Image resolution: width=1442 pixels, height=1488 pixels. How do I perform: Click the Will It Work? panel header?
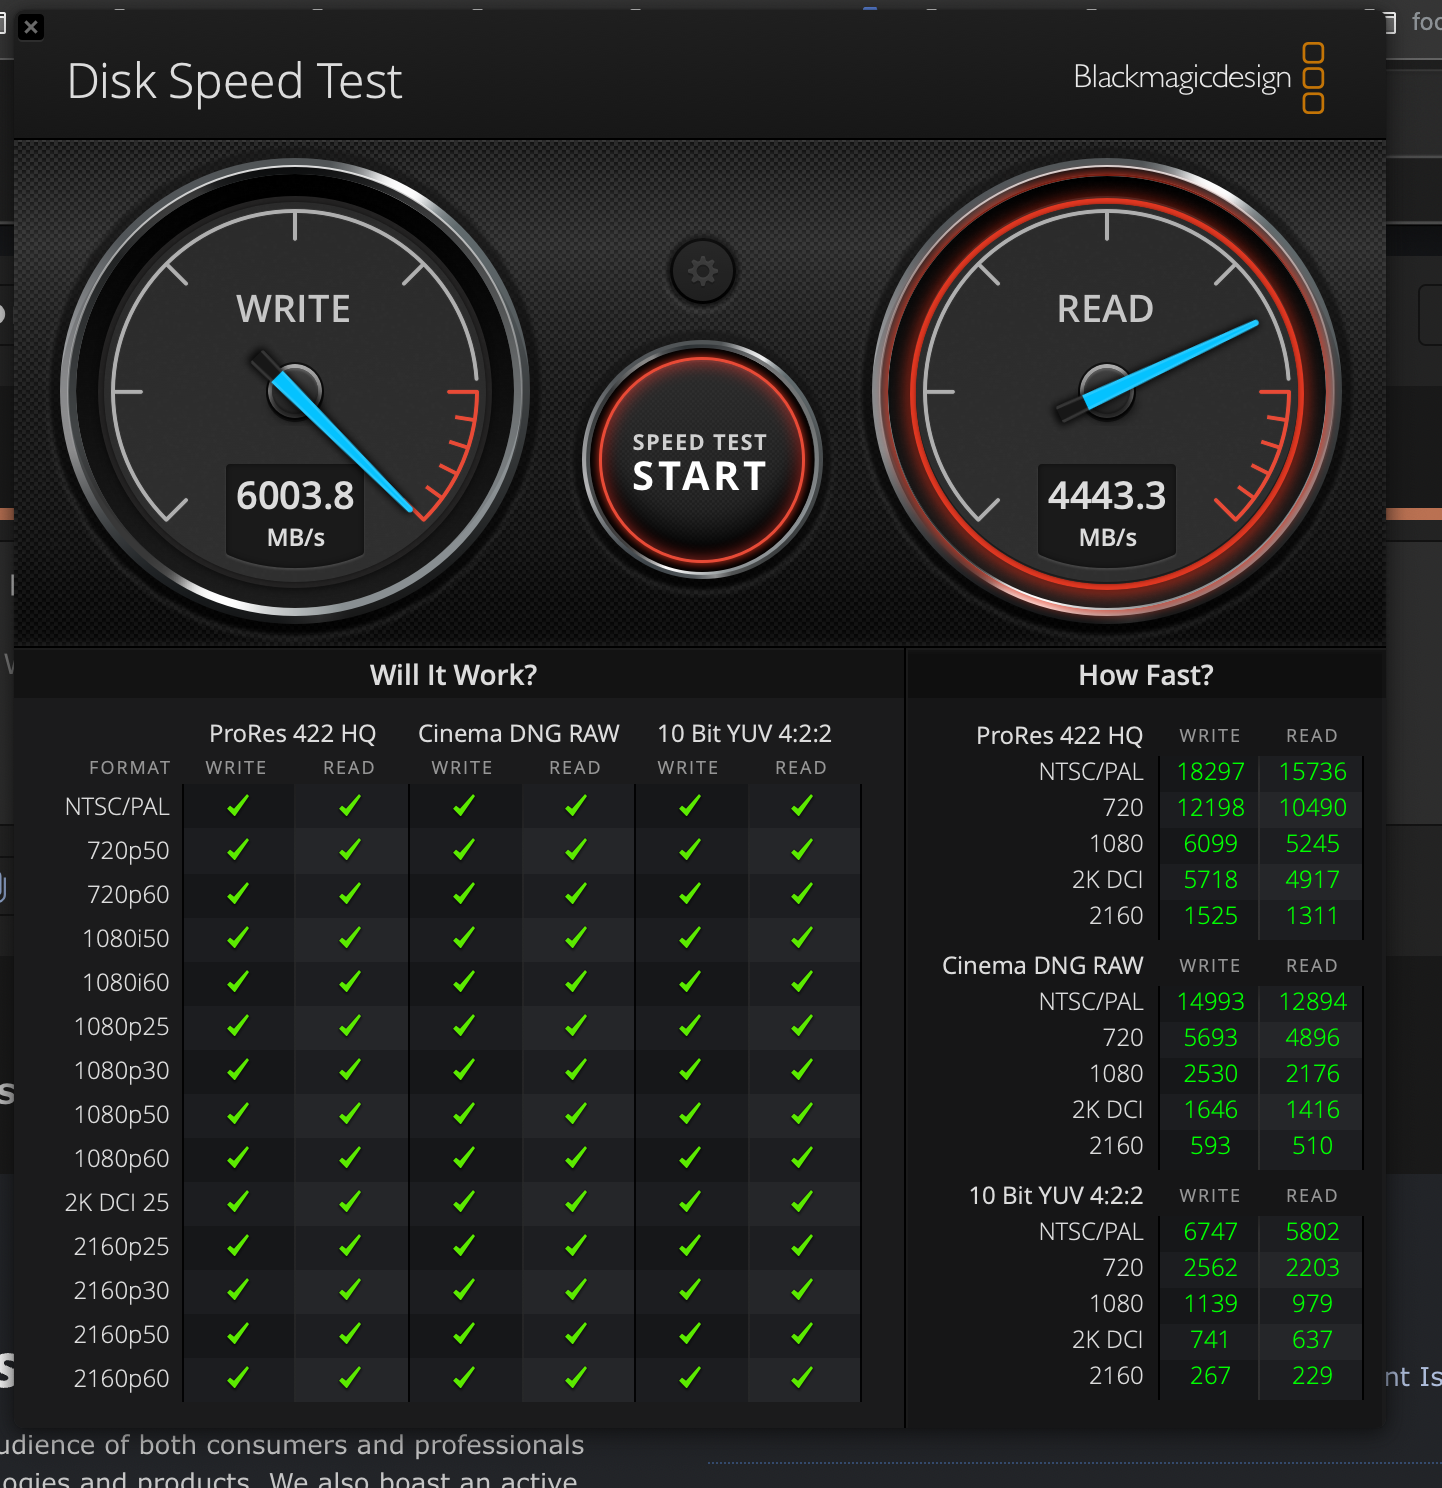tap(453, 675)
